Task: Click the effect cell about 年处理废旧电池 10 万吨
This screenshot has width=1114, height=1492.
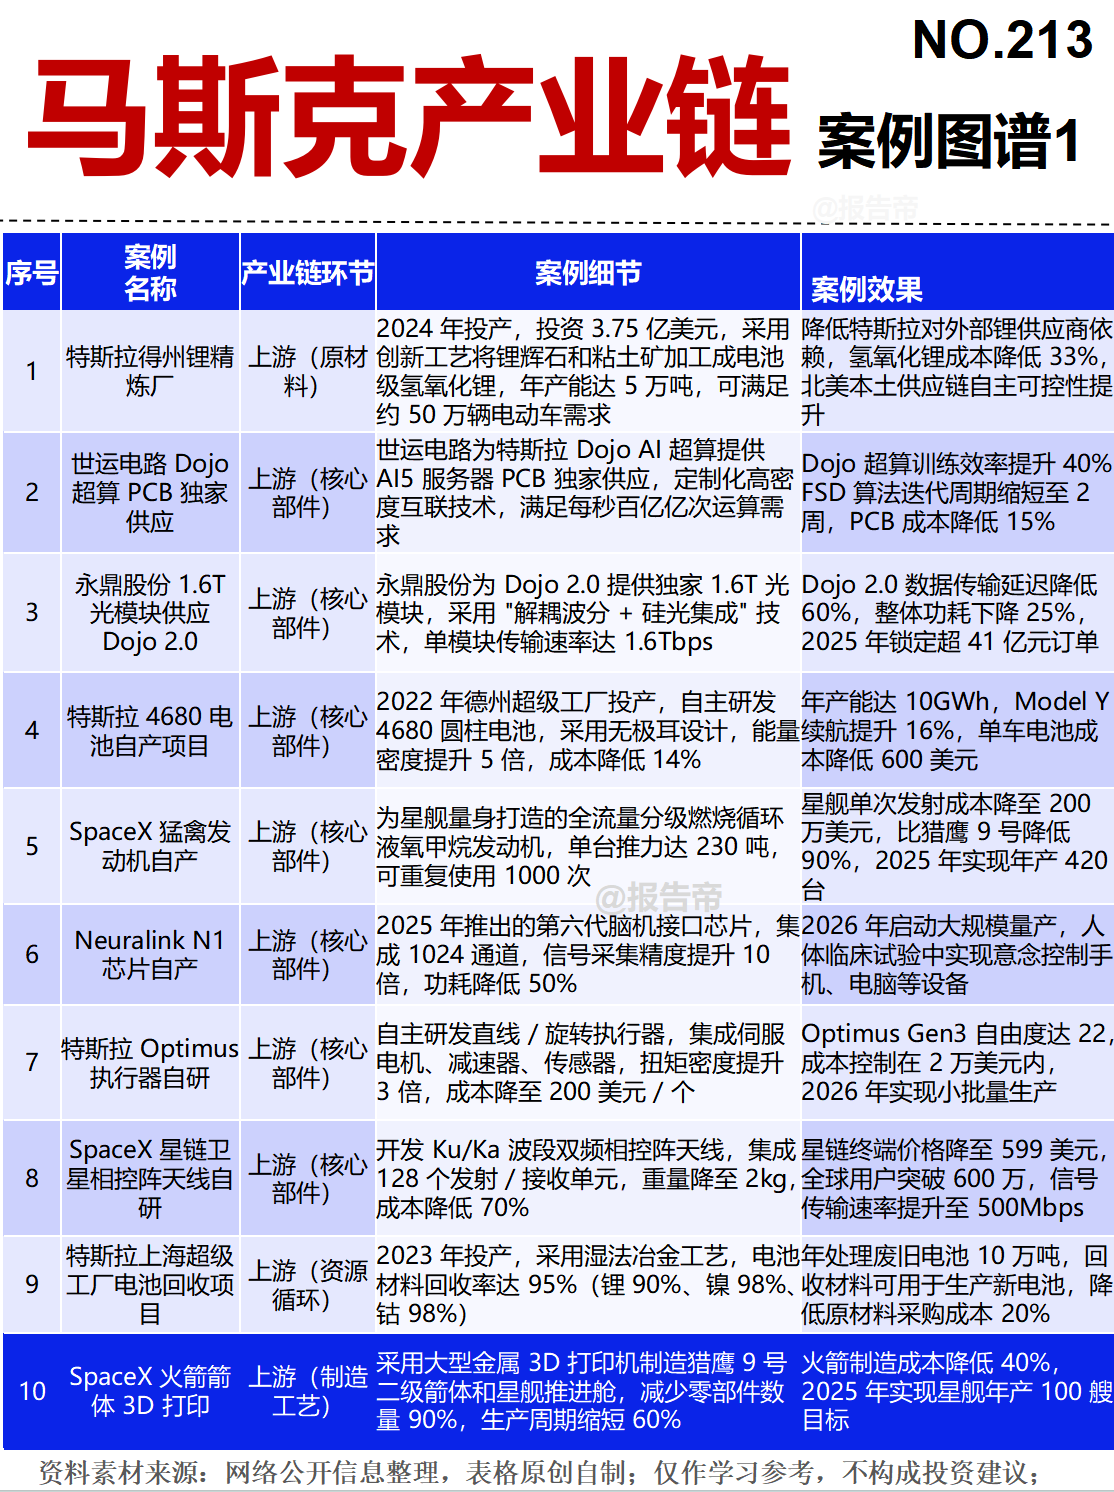Action: pyautogui.click(x=957, y=1284)
